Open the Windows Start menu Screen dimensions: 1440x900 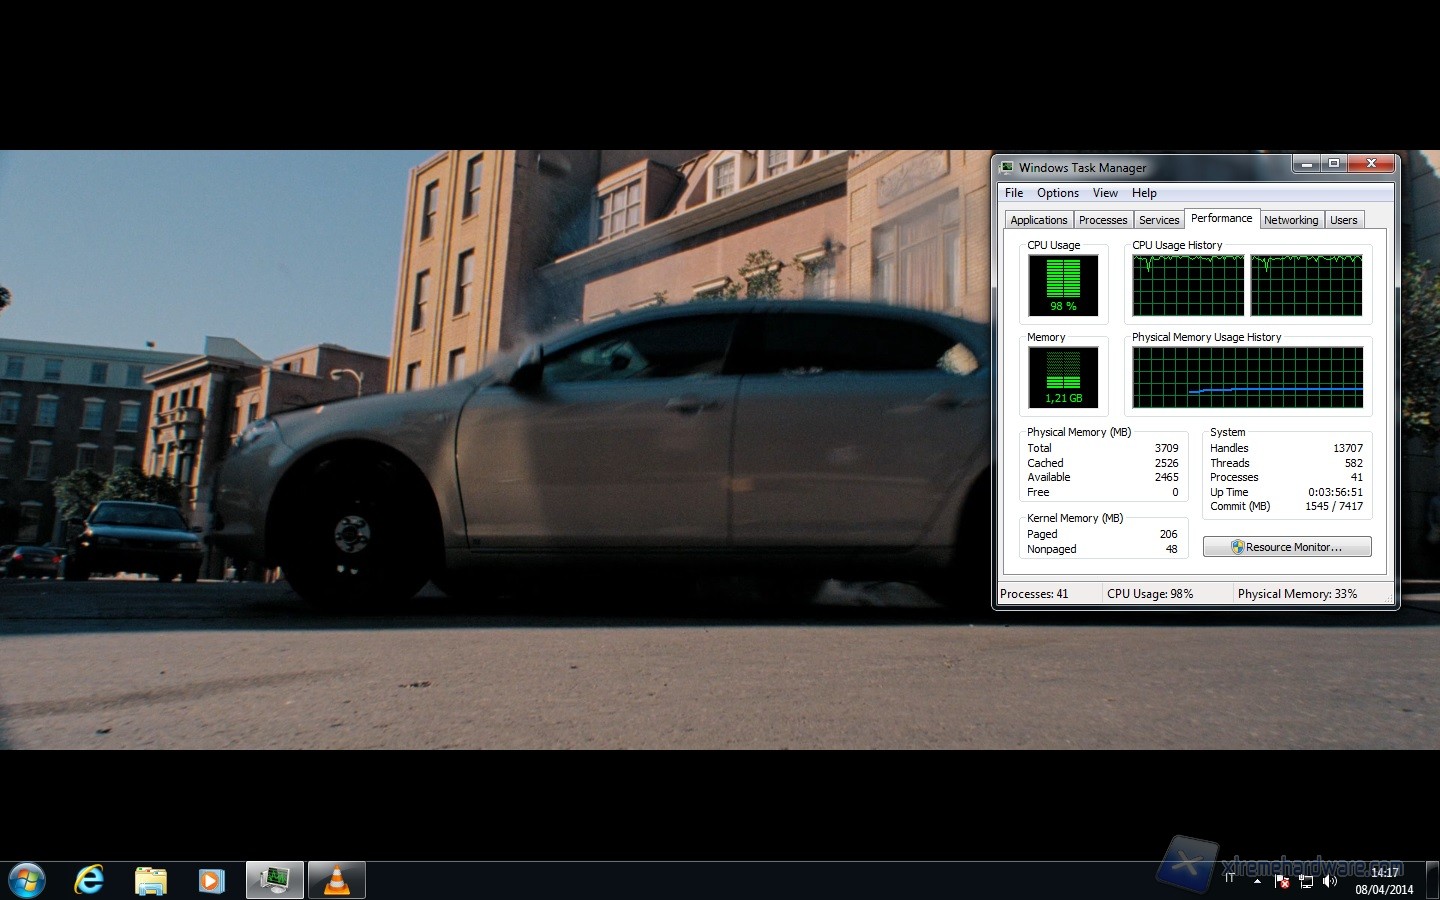click(x=26, y=880)
